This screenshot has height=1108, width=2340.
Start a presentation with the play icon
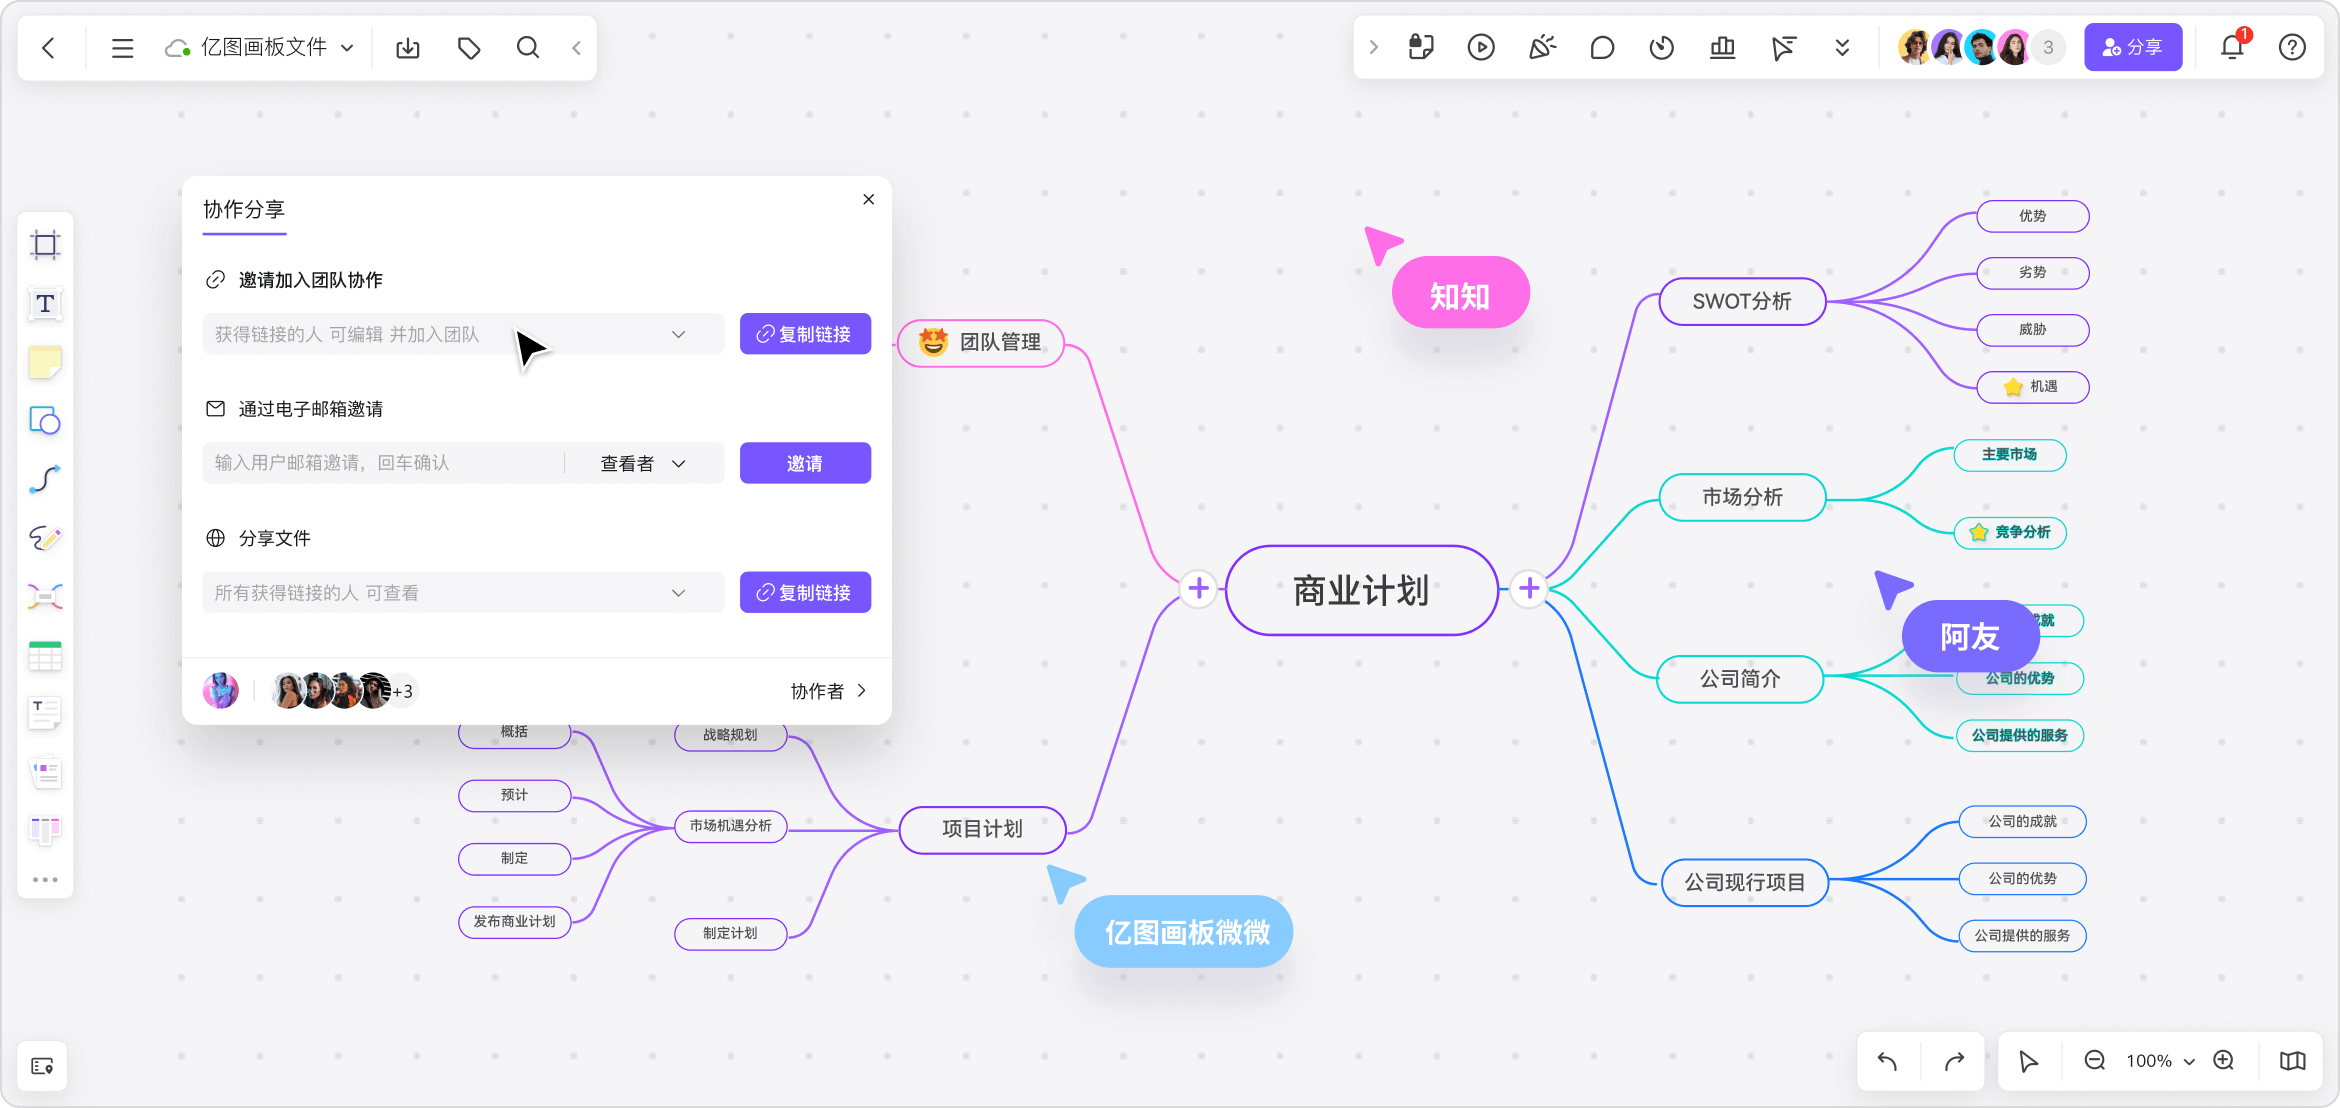pyautogui.click(x=1481, y=47)
